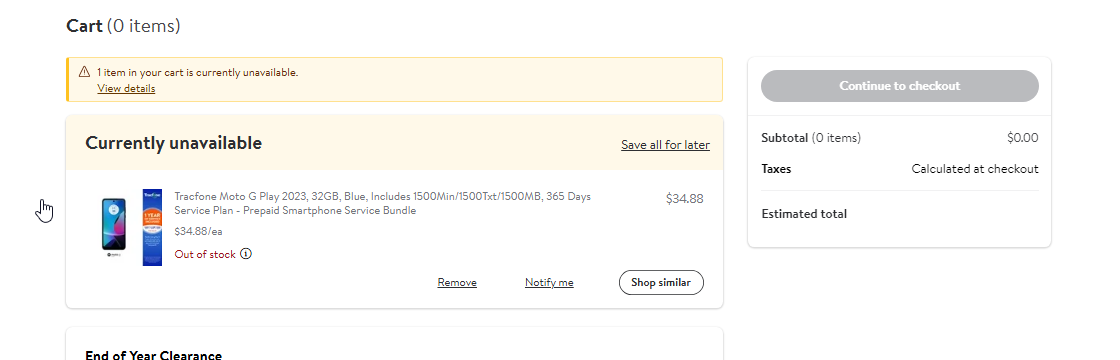Click the red Out of stock label

point(205,254)
